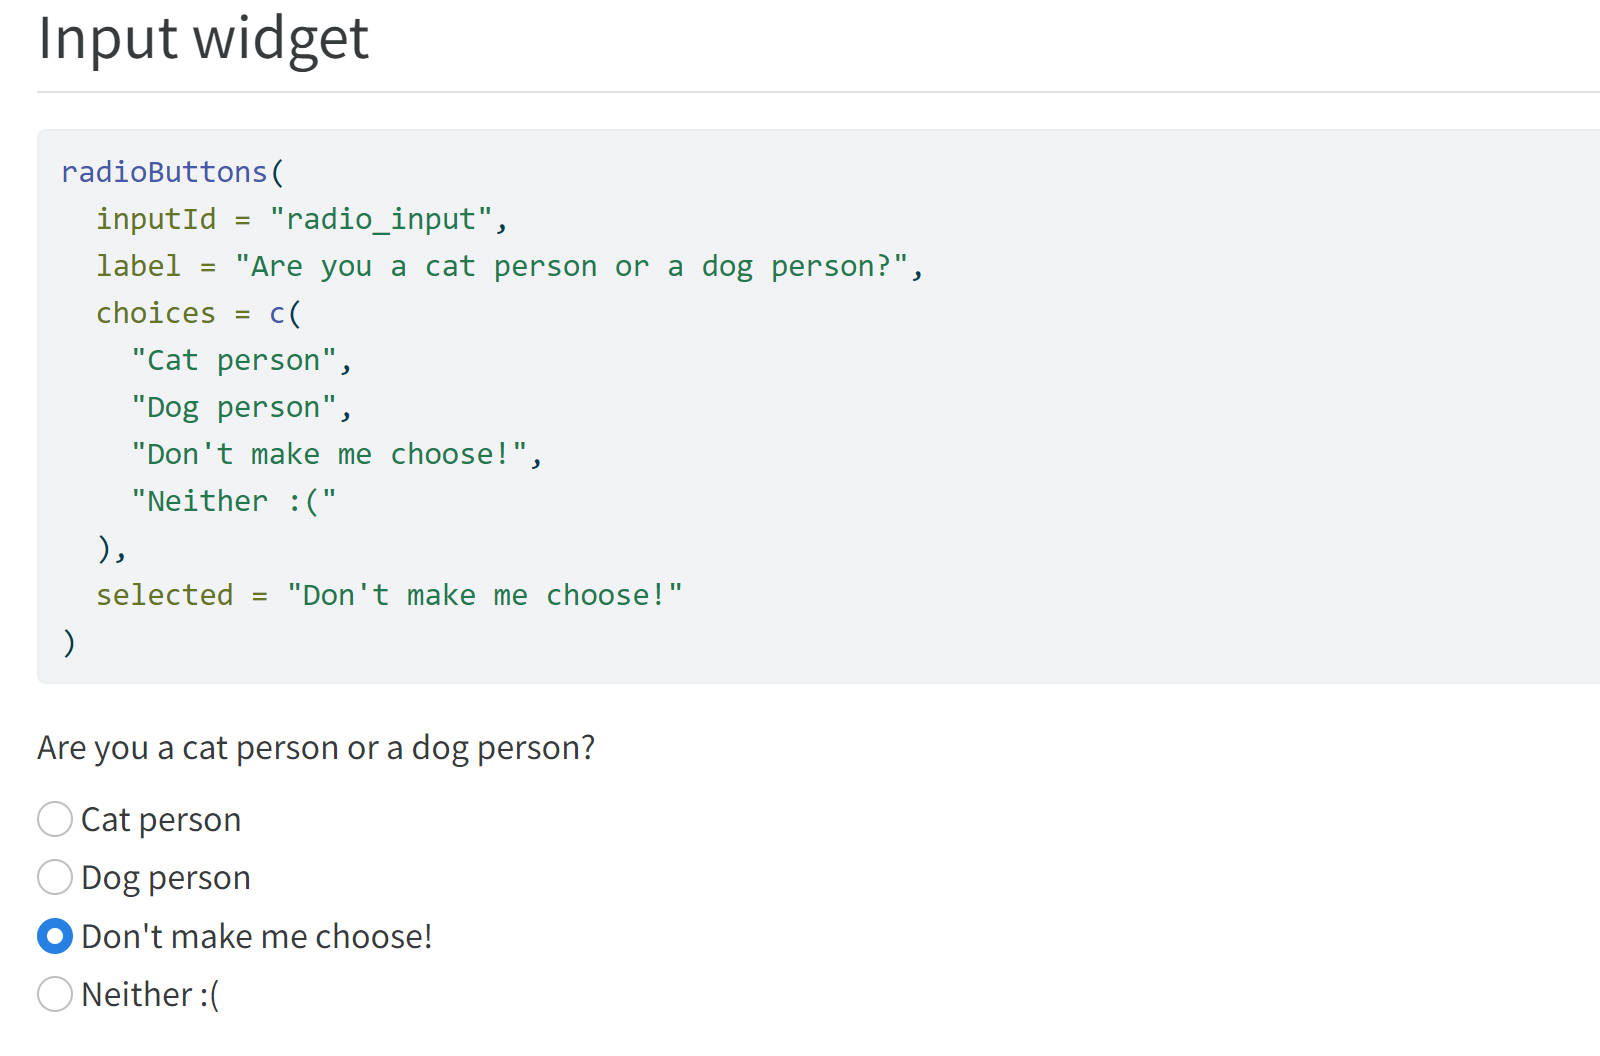Click the final closing parenthesis in code

click(69, 642)
